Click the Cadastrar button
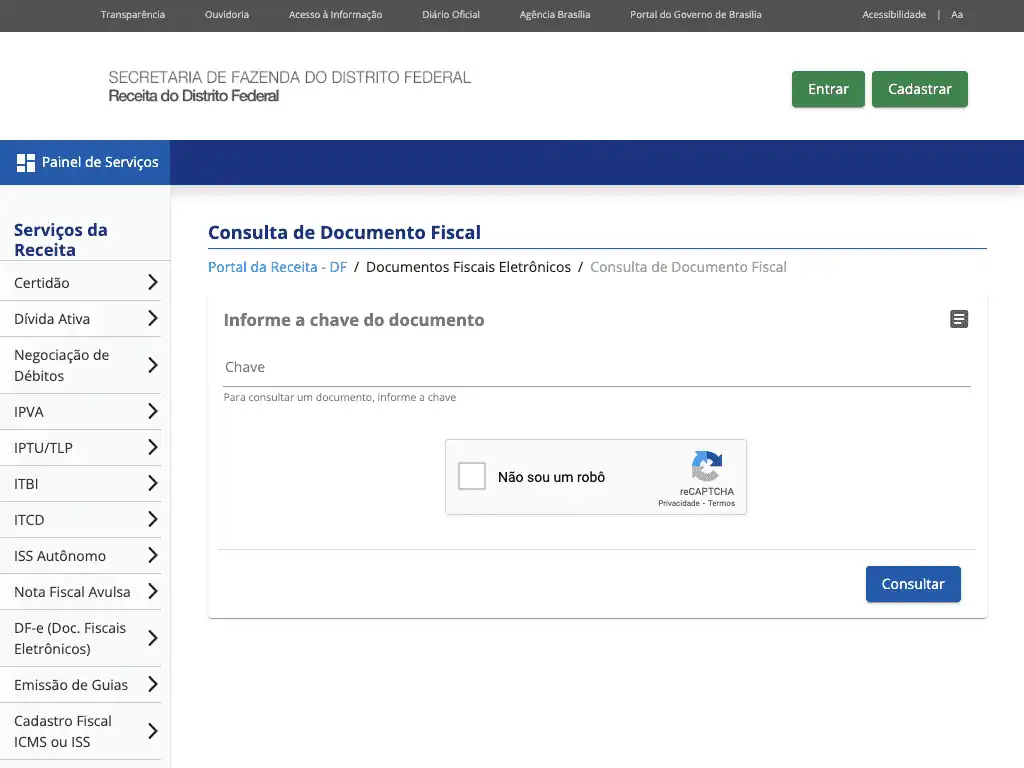The width and height of the screenshot is (1024, 768). tap(919, 89)
